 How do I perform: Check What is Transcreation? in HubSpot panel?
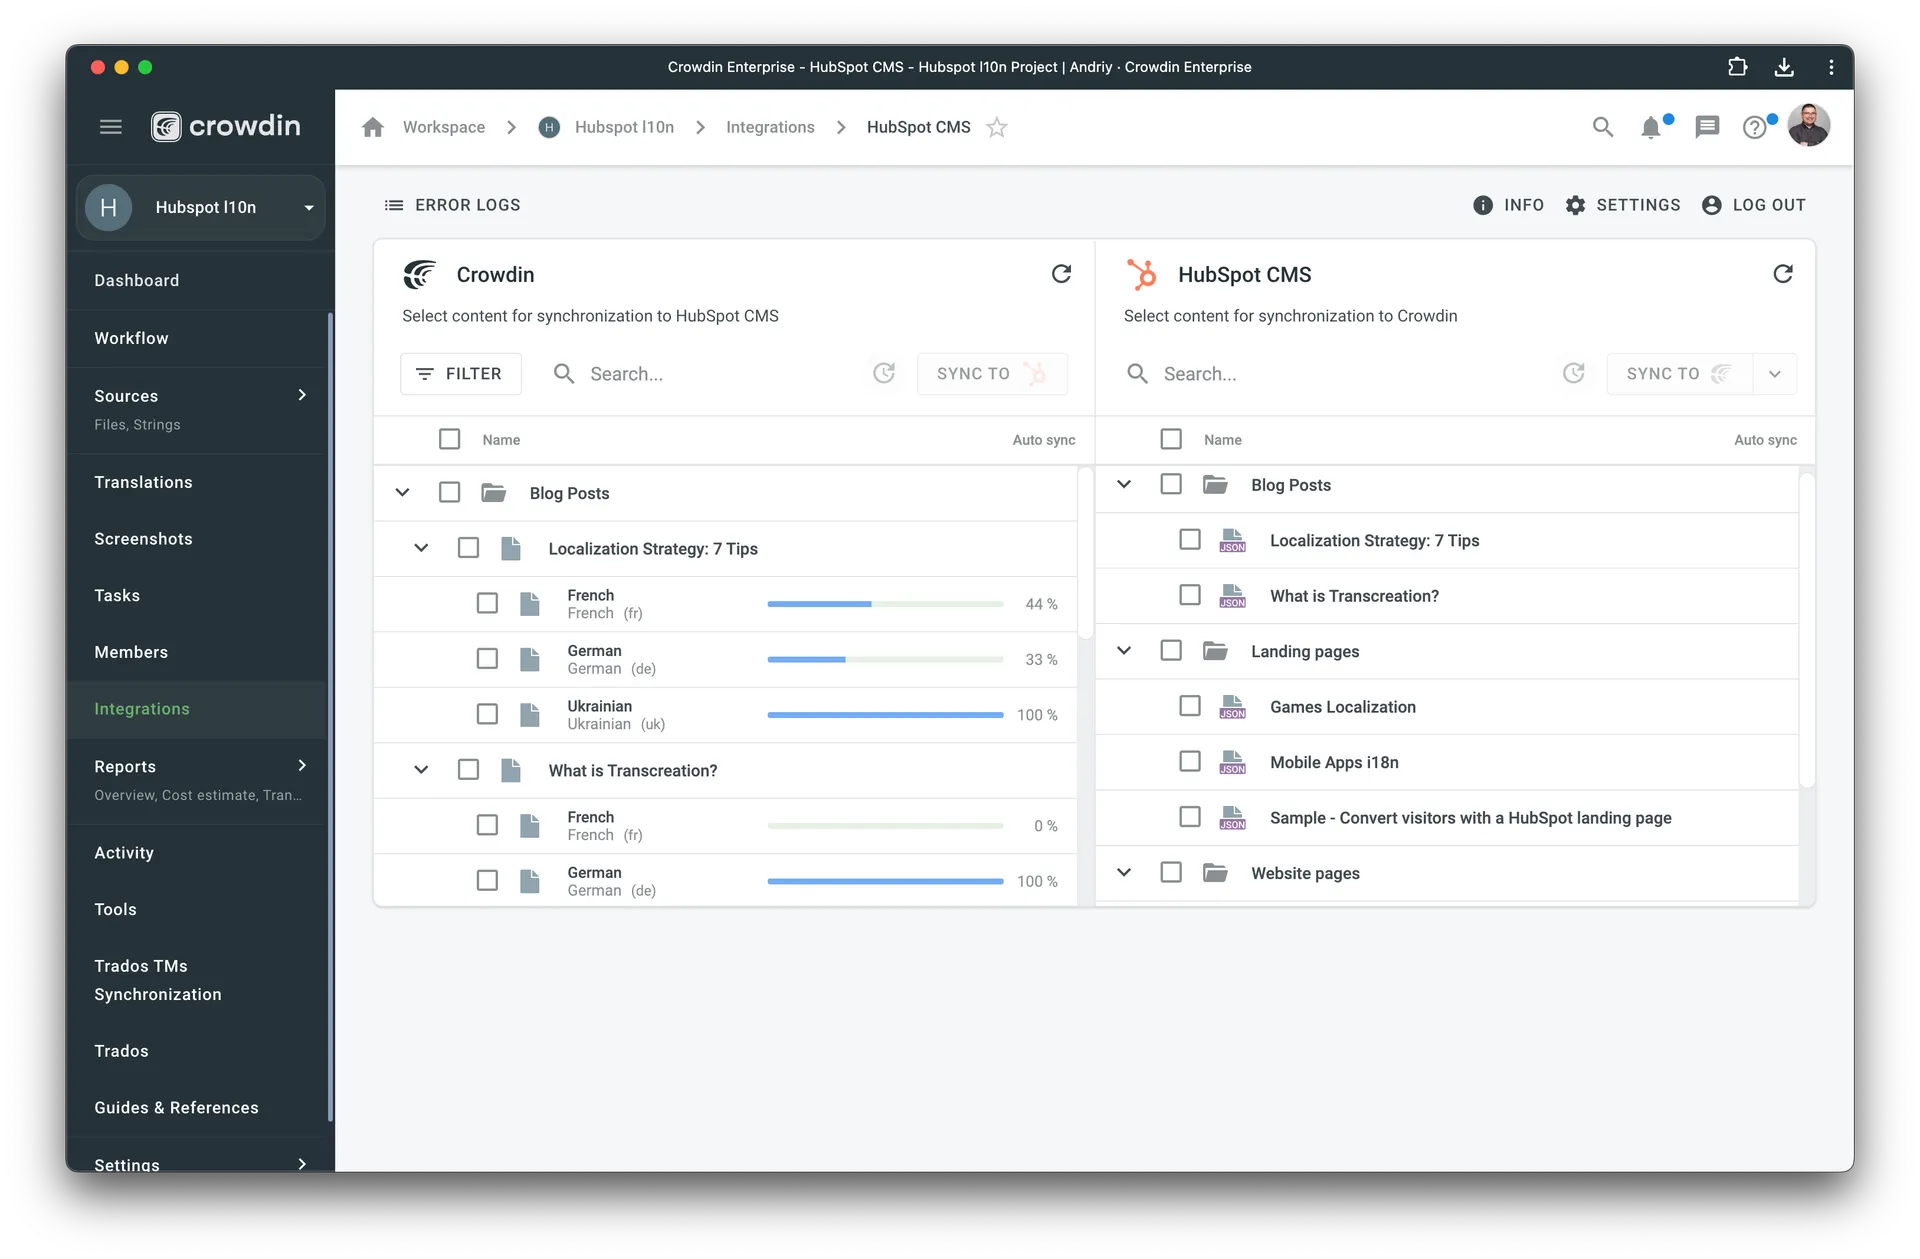(1190, 595)
